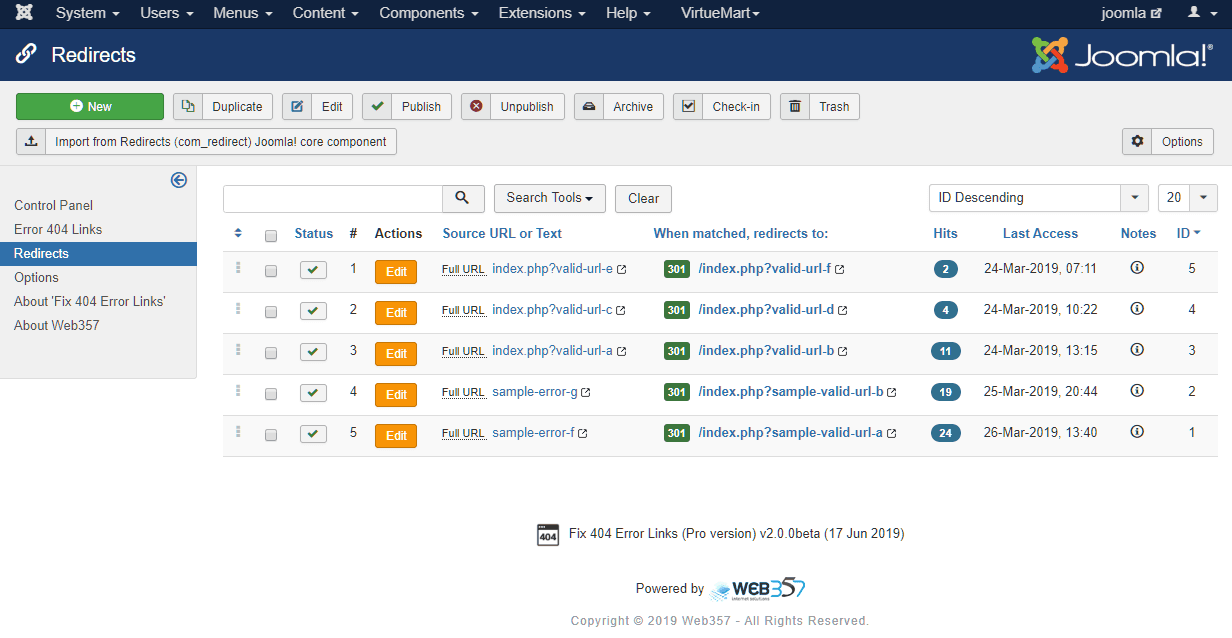Screen dimensions: 1232x638
Task: Check the checkbox for sample-error-g row
Action: pyautogui.click(x=271, y=394)
